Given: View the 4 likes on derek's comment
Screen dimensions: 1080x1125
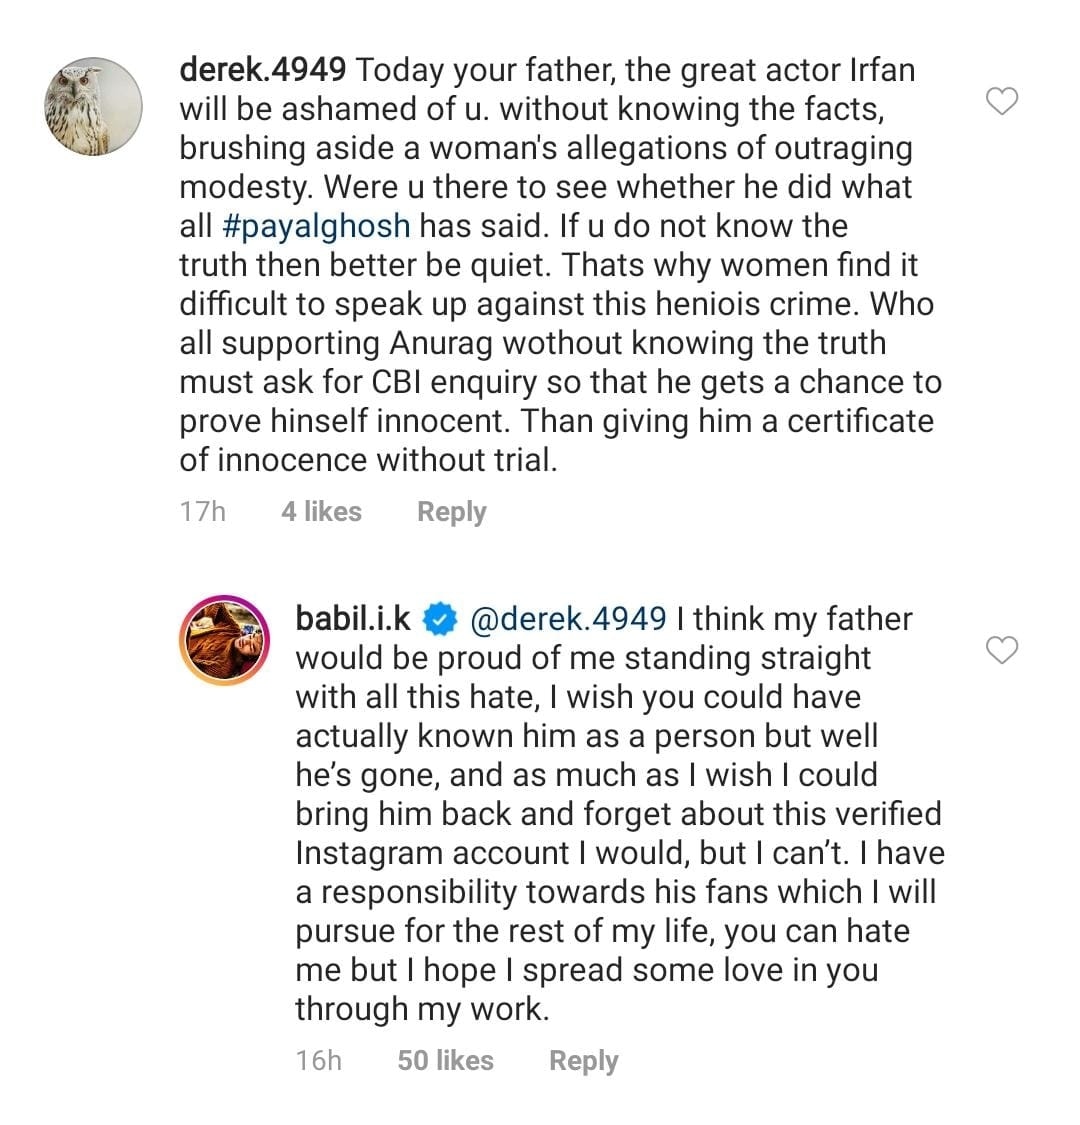Looking at the screenshot, I should coord(321,512).
